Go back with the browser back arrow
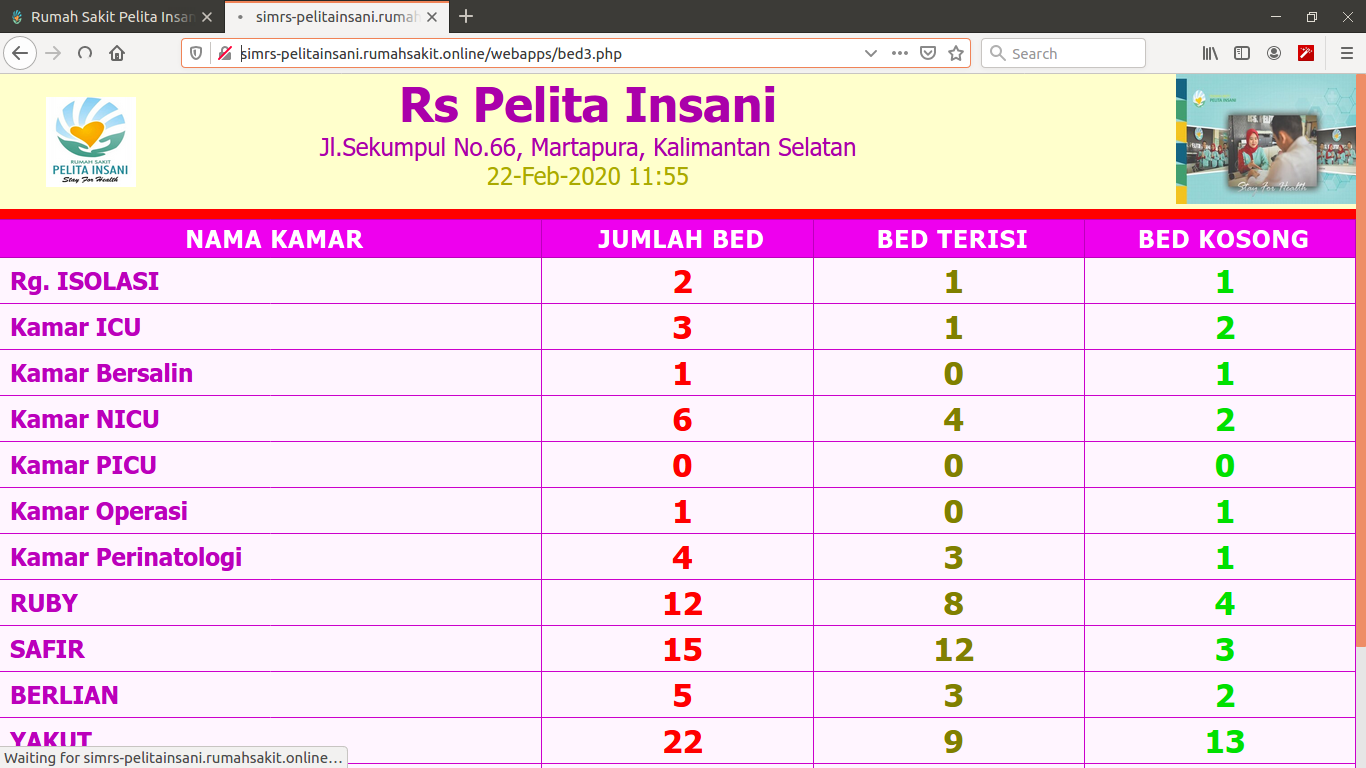The image size is (1366, 768). click(x=20, y=53)
